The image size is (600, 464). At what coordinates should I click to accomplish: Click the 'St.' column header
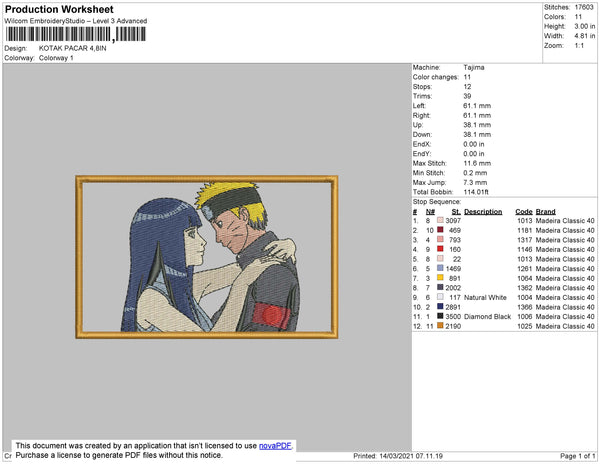(456, 212)
